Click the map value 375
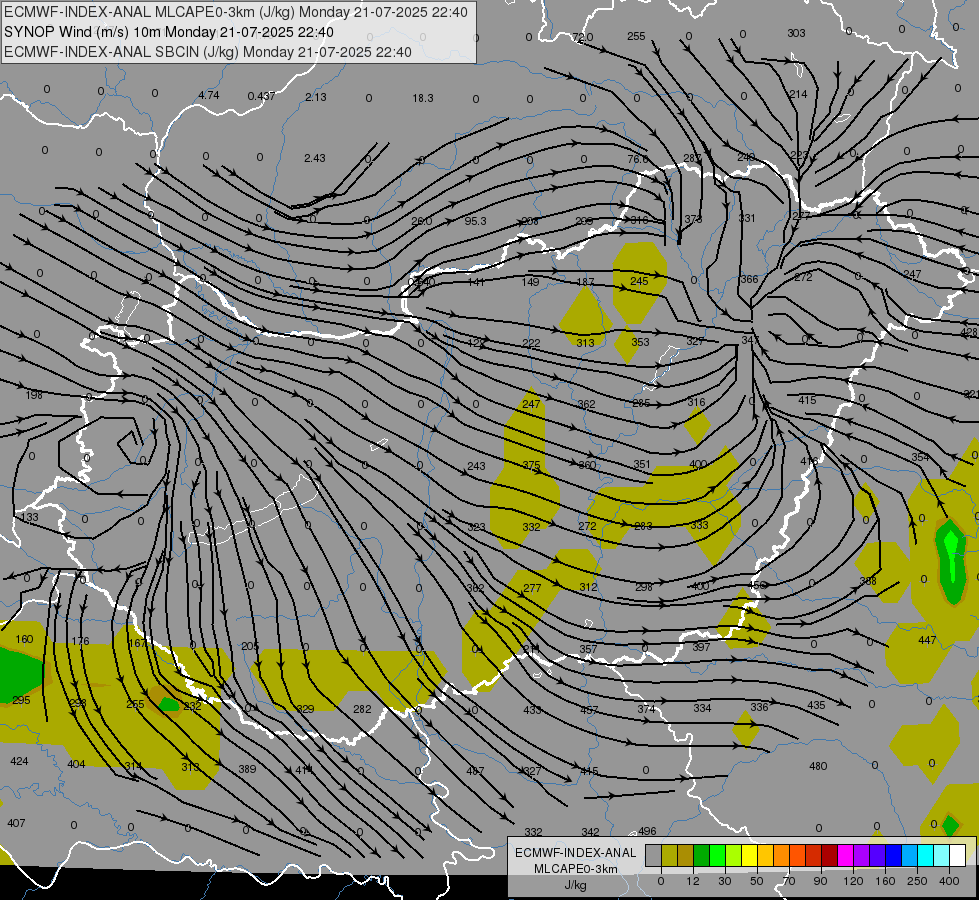The width and height of the screenshot is (979, 900). (x=531, y=465)
